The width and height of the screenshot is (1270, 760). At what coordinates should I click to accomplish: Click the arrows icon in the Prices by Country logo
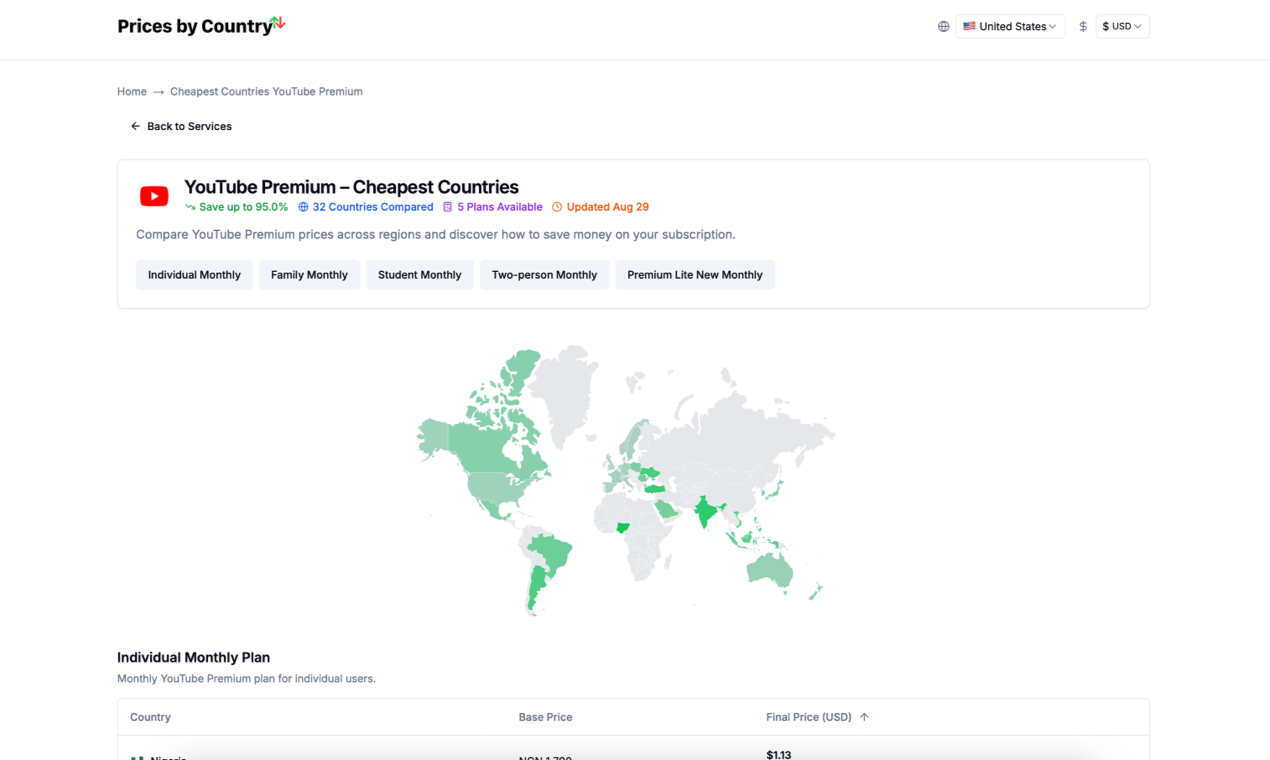click(278, 22)
